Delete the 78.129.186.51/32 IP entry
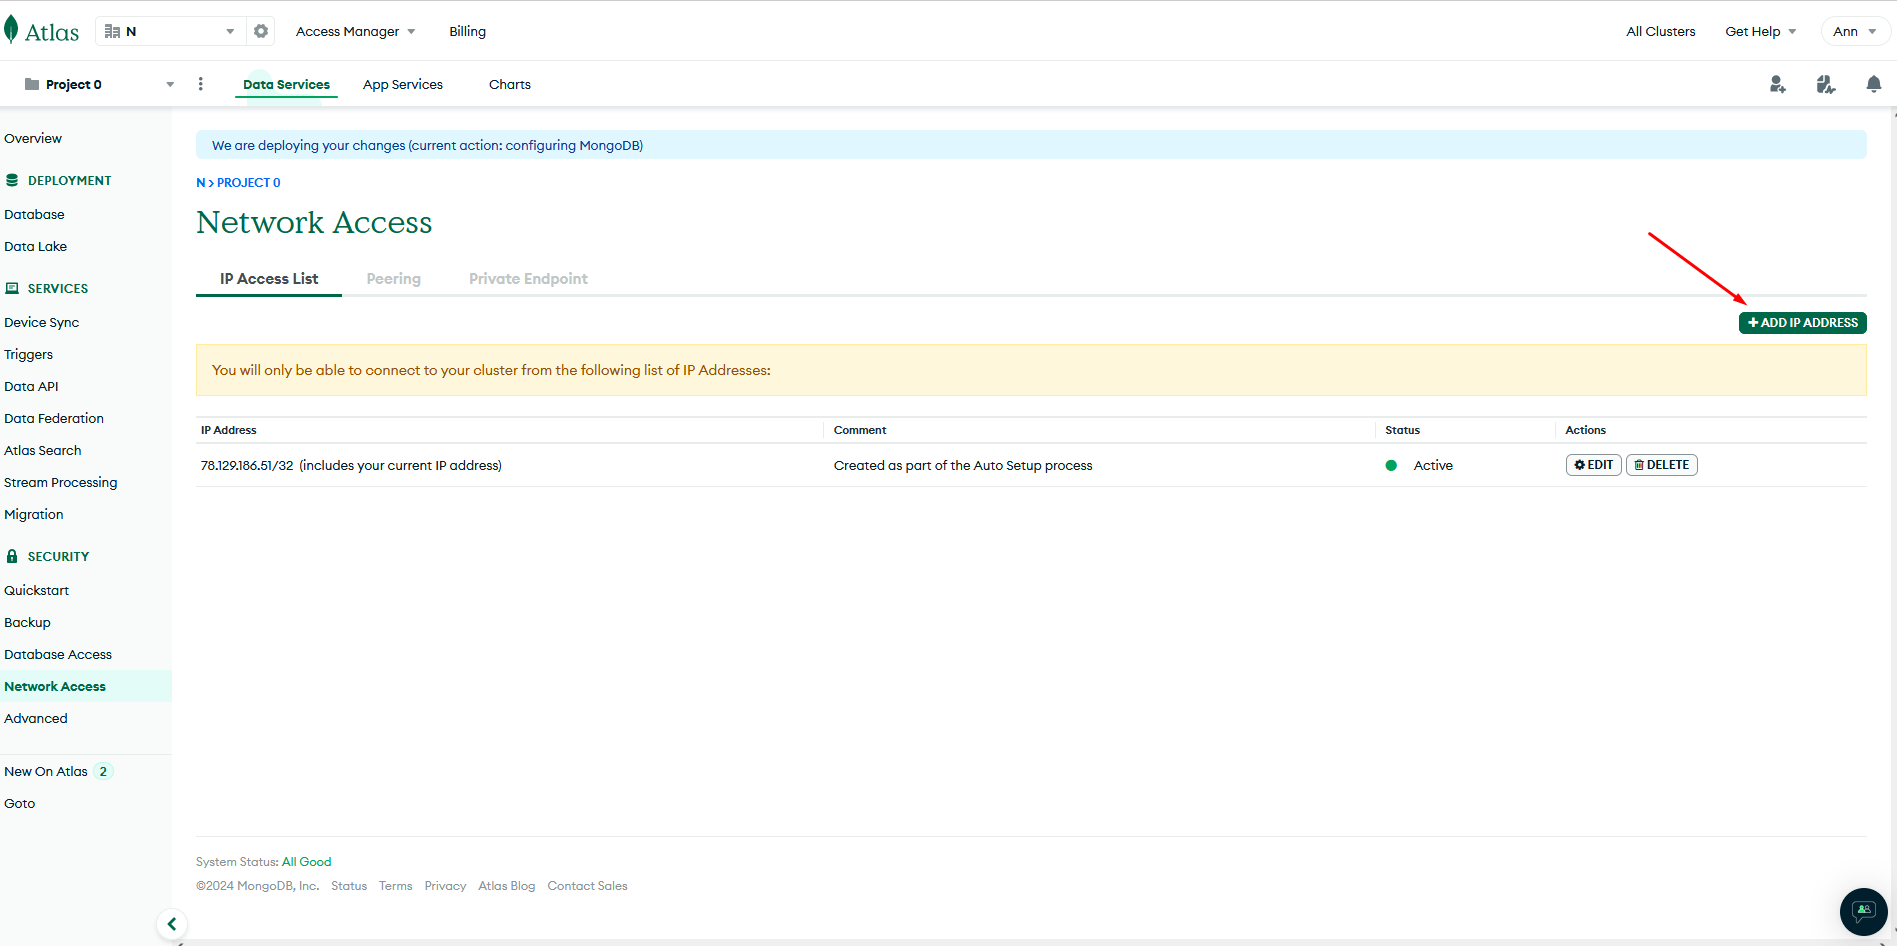Viewport: 1897px width, 946px height. pyautogui.click(x=1661, y=465)
